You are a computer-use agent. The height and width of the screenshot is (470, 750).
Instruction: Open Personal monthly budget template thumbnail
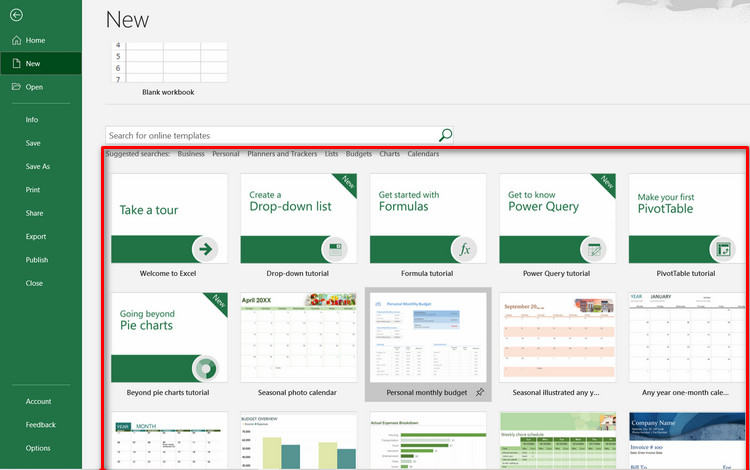point(428,338)
